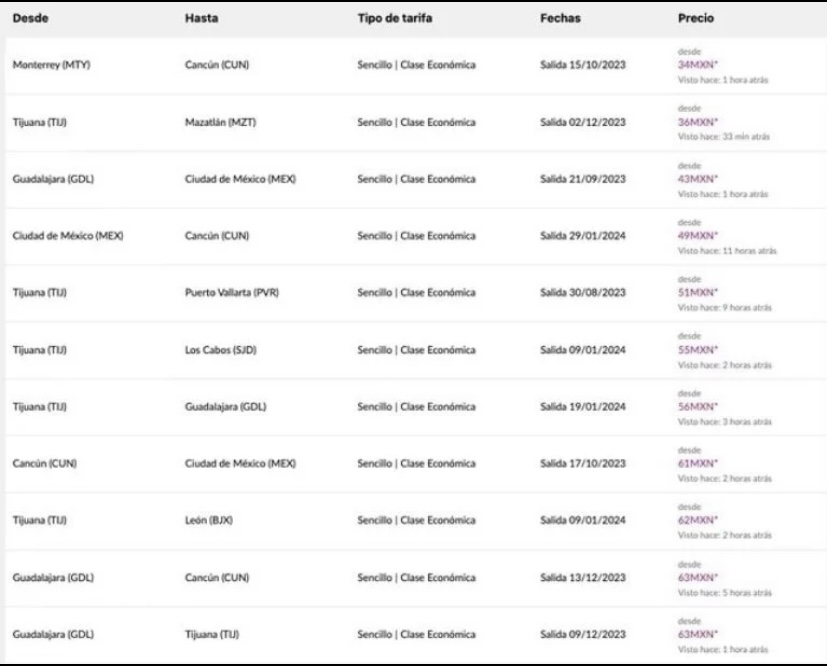The height and width of the screenshot is (666, 827).
Task: Select the 63MXN Guadalajara to Tijuana price
Action: click(694, 634)
